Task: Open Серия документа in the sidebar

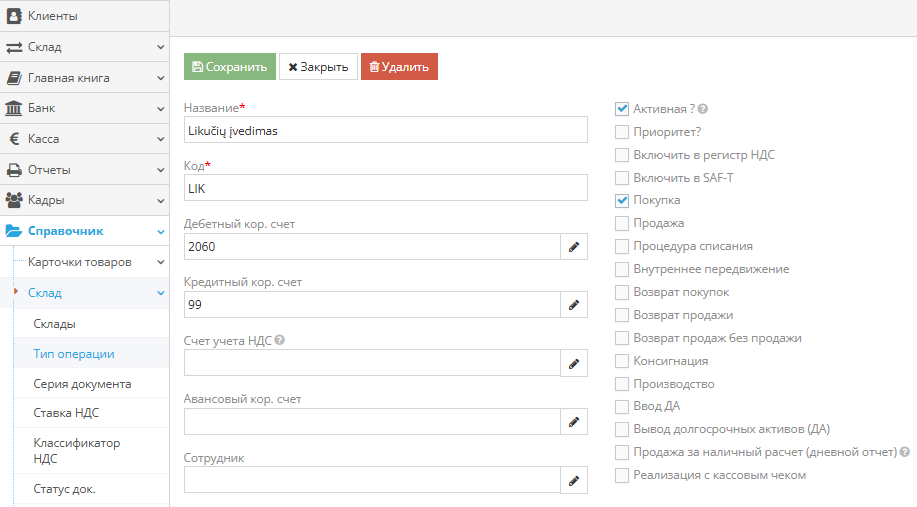Action: [x=82, y=384]
